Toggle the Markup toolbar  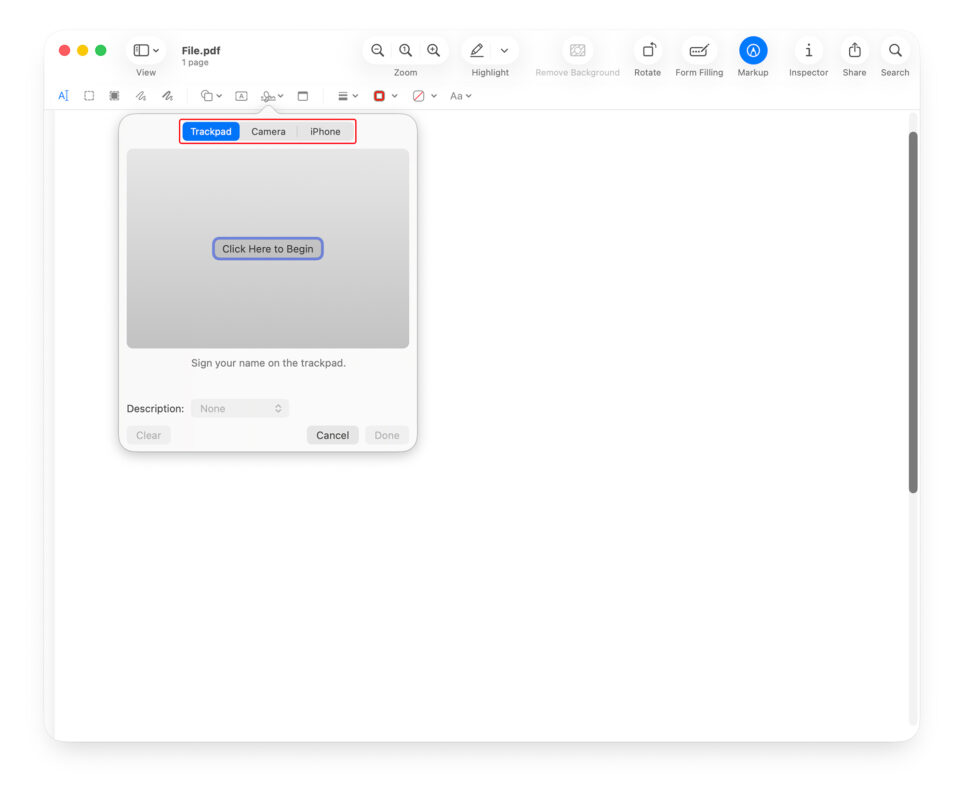point(753,50)
